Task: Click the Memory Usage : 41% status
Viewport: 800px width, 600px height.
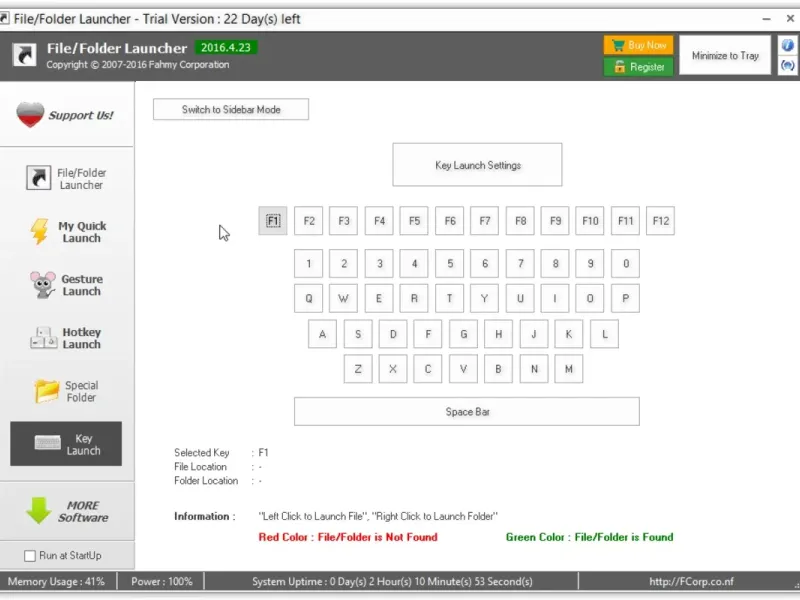Action: click(x=56, y=581)
